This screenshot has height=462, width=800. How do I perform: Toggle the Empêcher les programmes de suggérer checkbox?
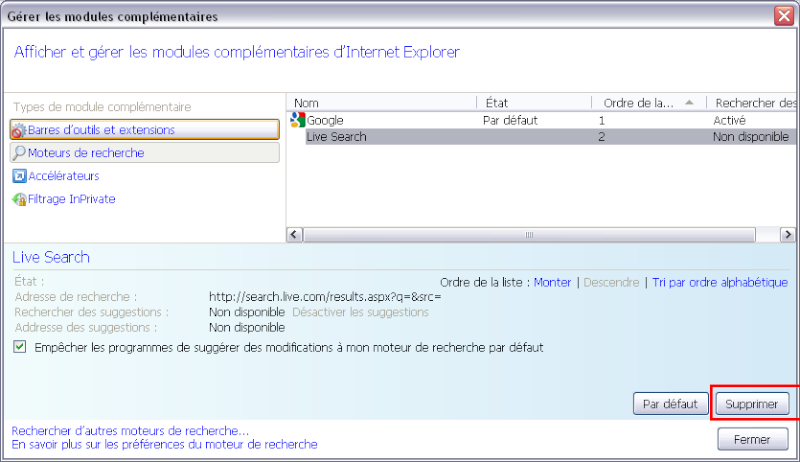click(20, 347)
